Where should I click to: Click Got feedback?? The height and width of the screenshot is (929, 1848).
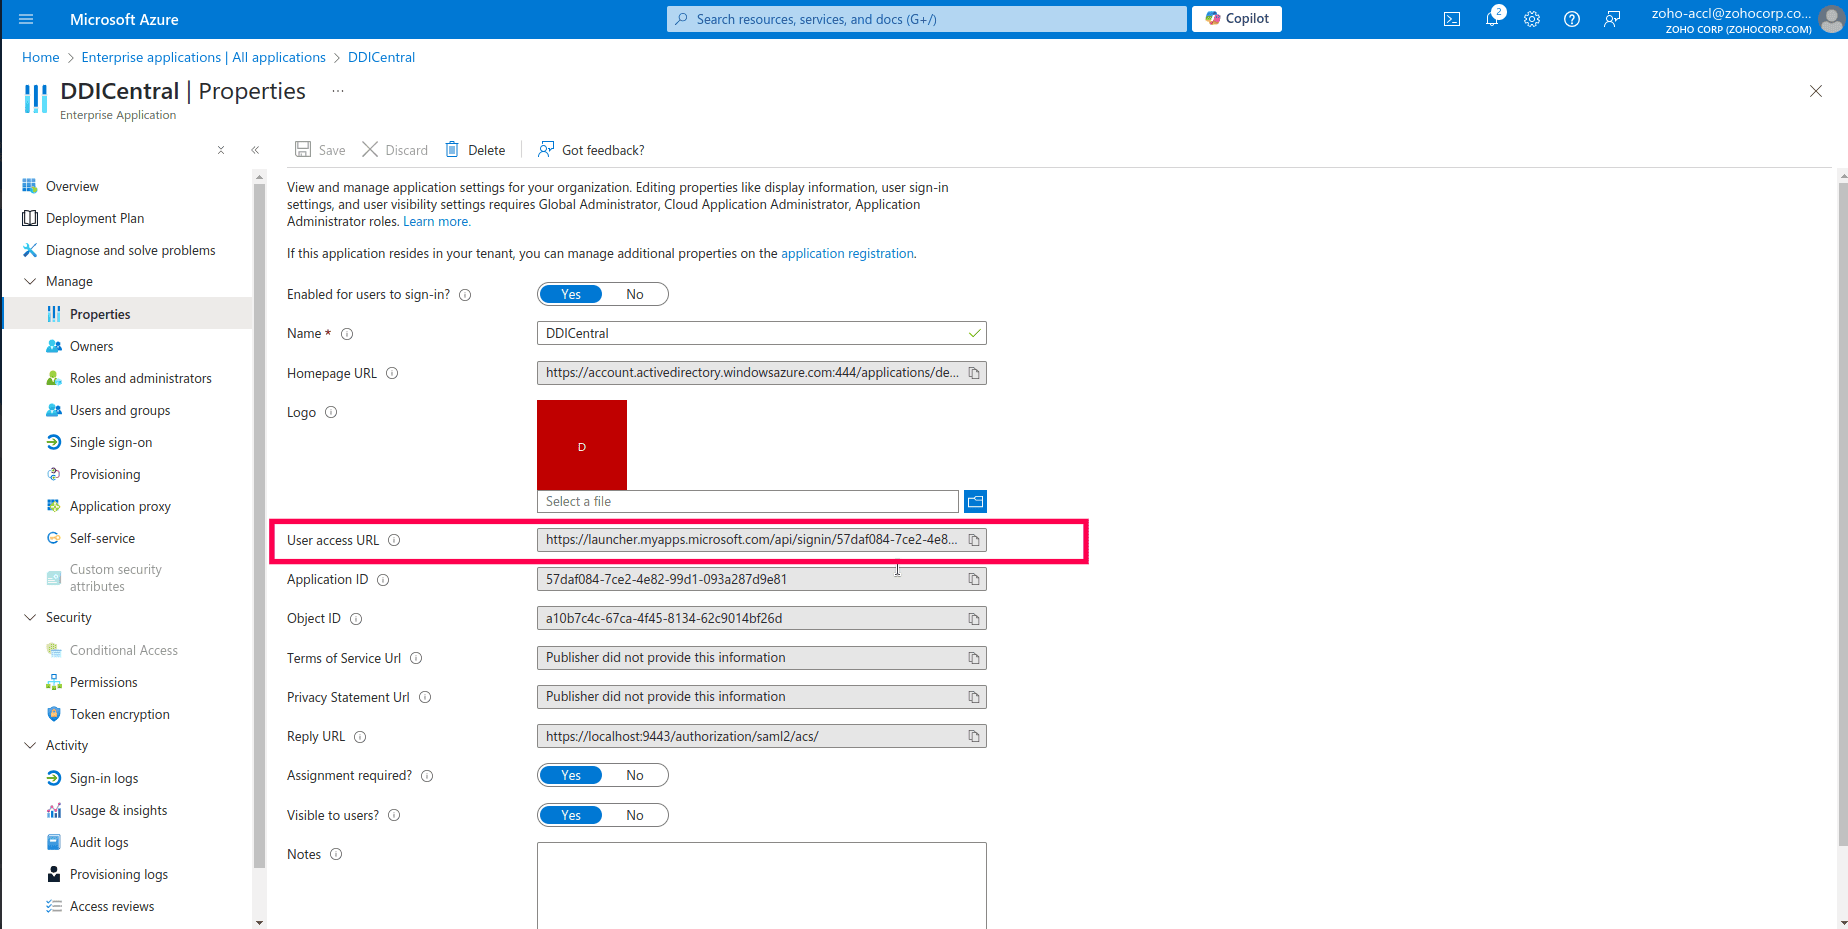(591, 150)
